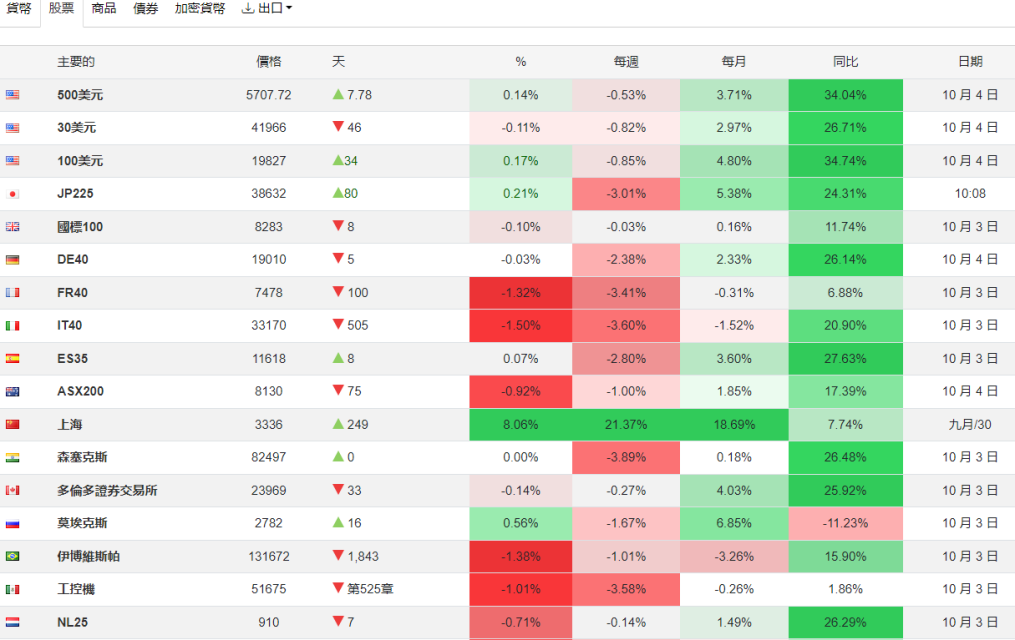The width and height of the screenshot is (1015, 640).
Task: Click the green up arrow in 莫埃克斯 row
Action: [338, 522]
